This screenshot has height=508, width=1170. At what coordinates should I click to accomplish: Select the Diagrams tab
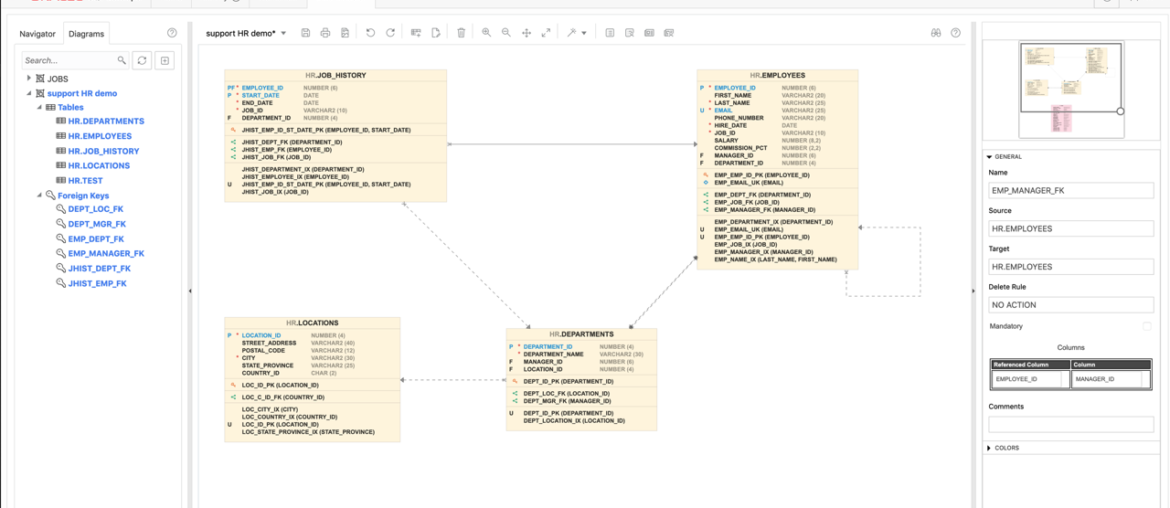coord(86,34)
